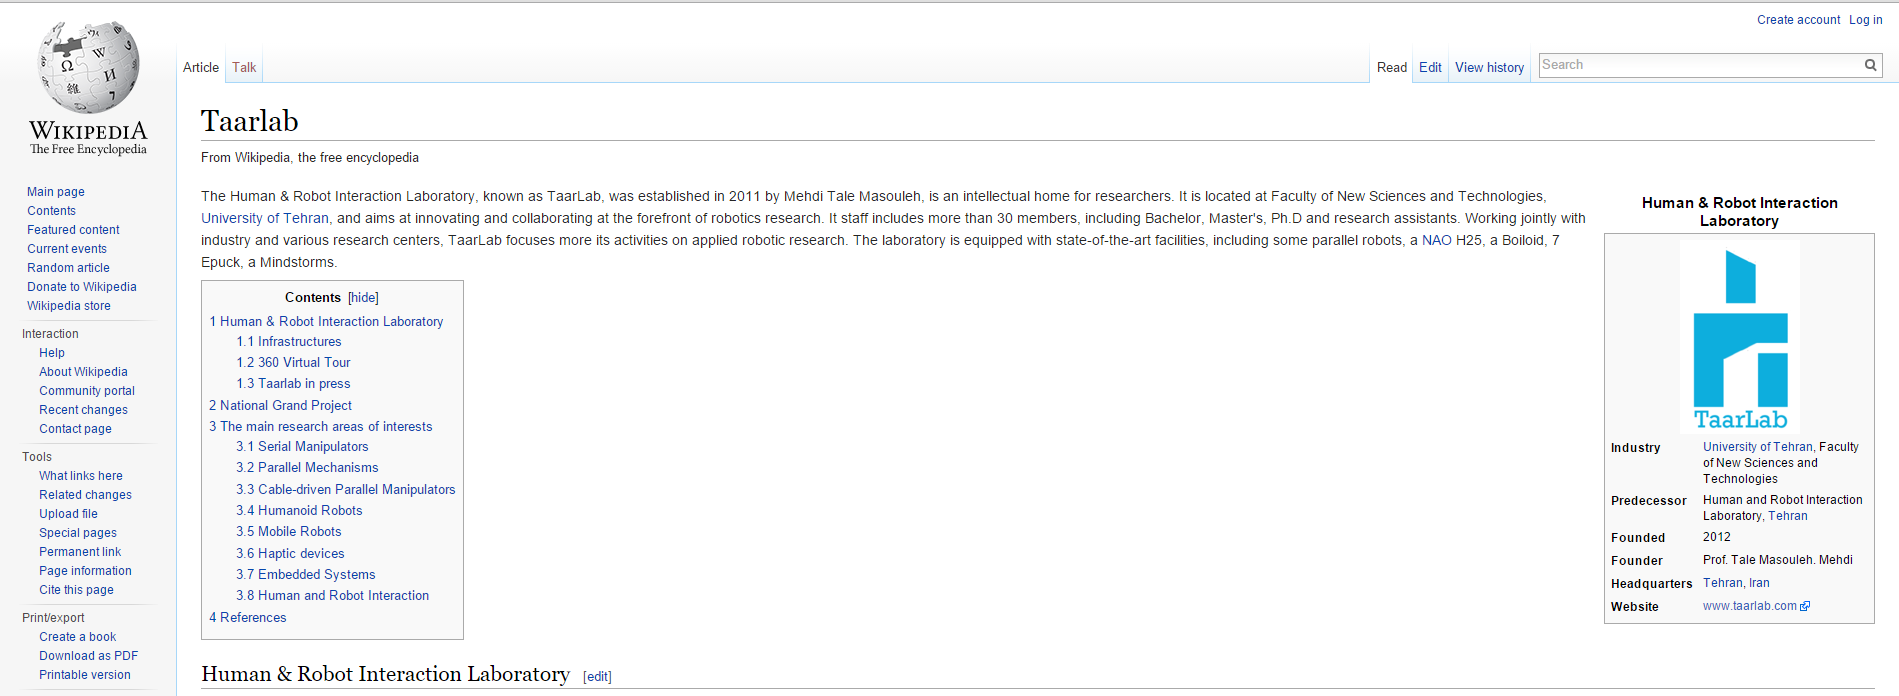The image size is (1899, 696).
Task: Jump to 3.1 Serial Manipulators
Action: (302, 447)
